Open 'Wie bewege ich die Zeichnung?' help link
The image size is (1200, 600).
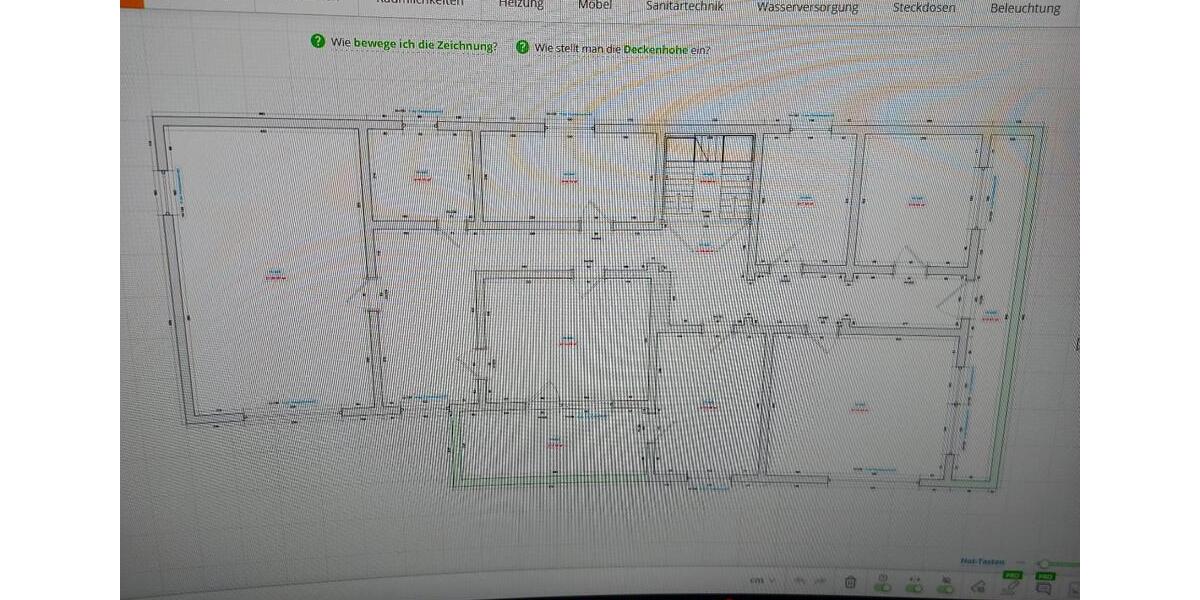tap(414, 45)
